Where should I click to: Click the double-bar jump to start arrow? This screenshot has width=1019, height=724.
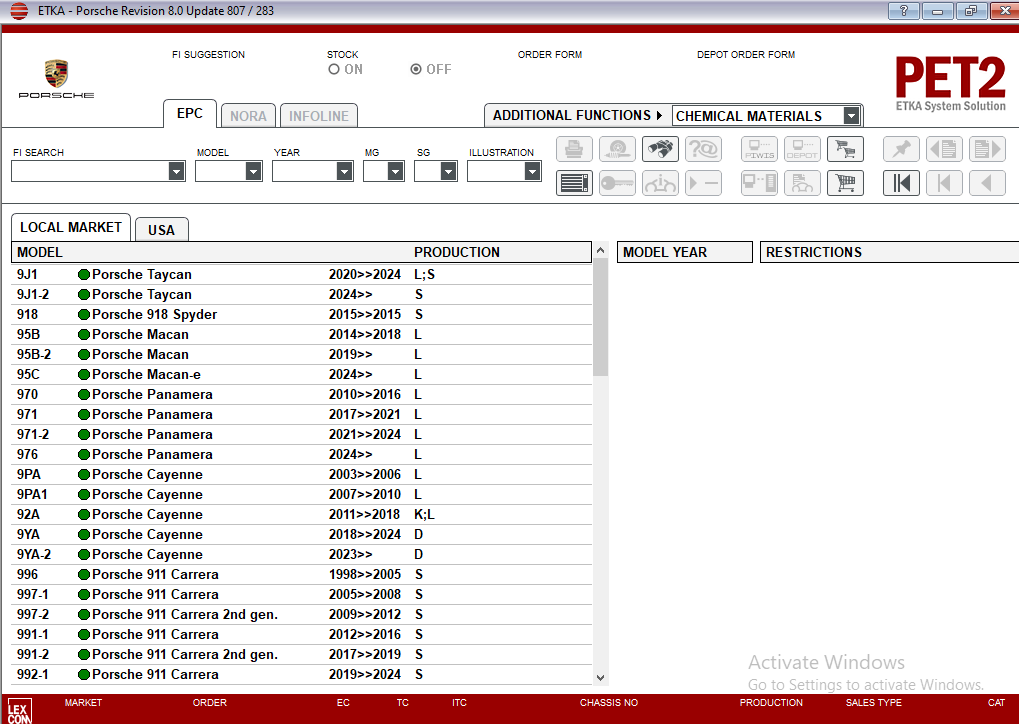point(901,183)
